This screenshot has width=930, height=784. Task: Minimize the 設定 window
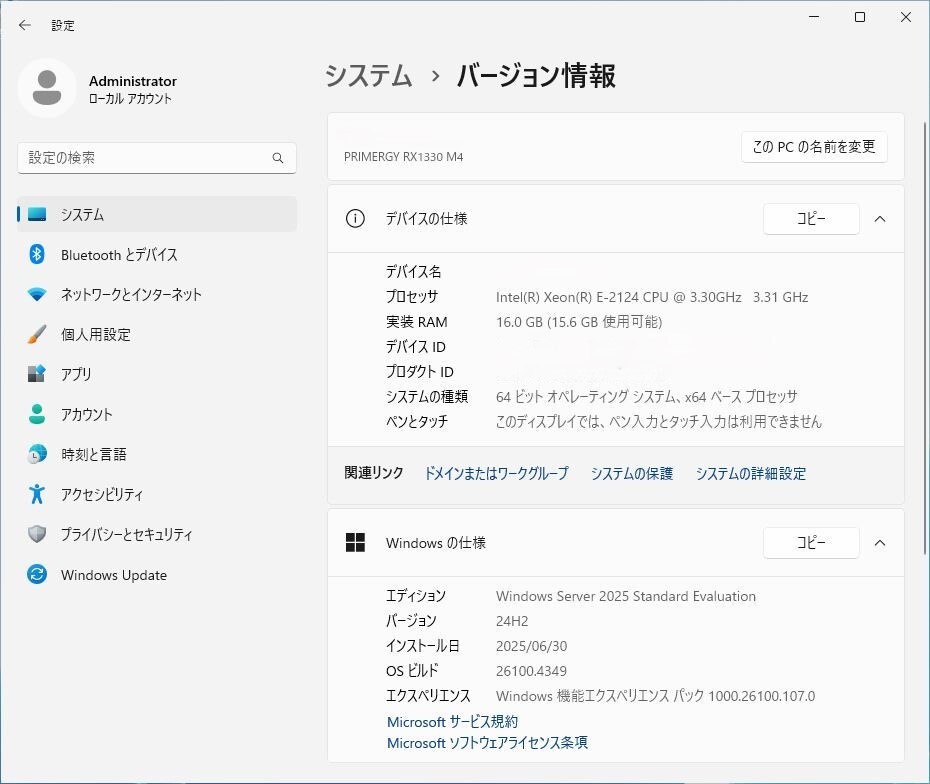[814, 17]
